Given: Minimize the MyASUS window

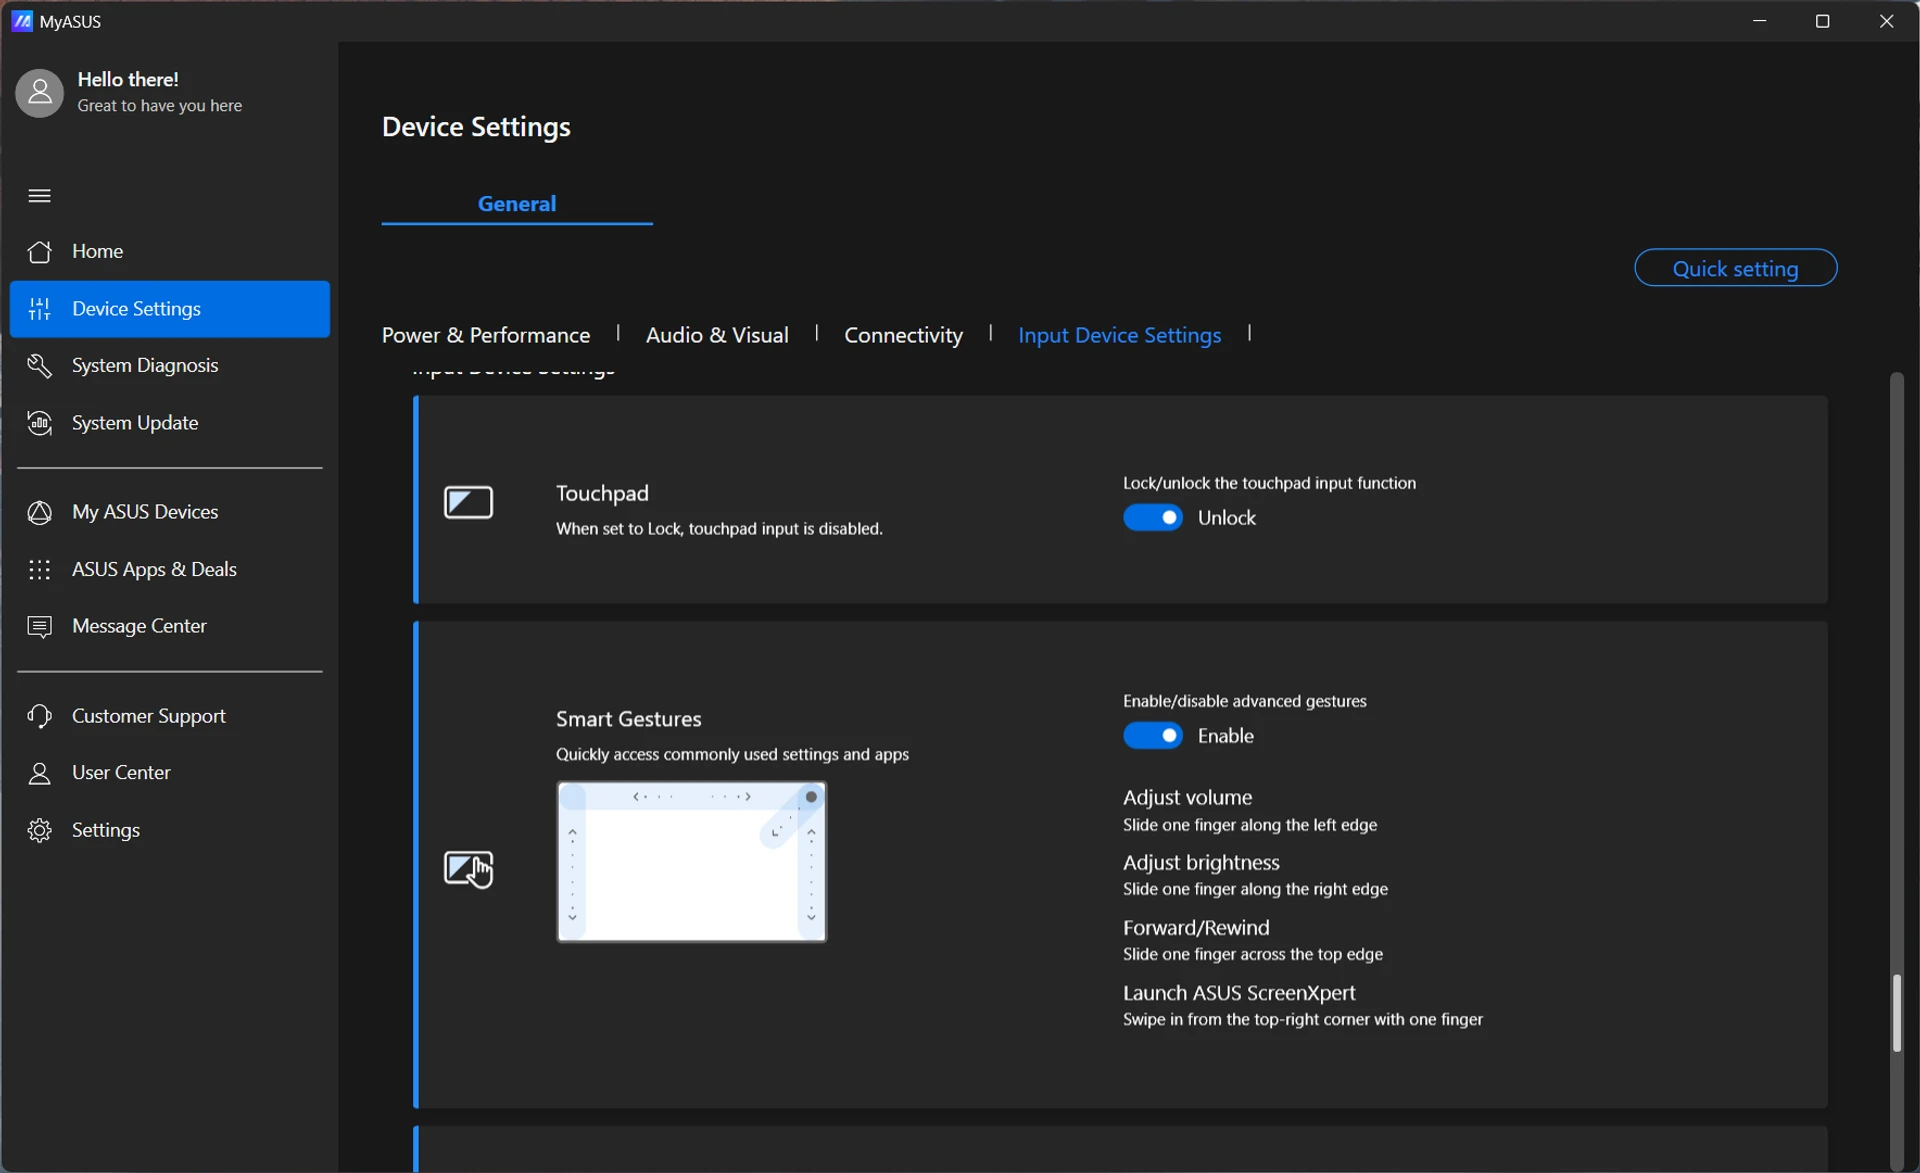Looking at the screenshot, I should pyautogui.click(x=1759, y=21).
